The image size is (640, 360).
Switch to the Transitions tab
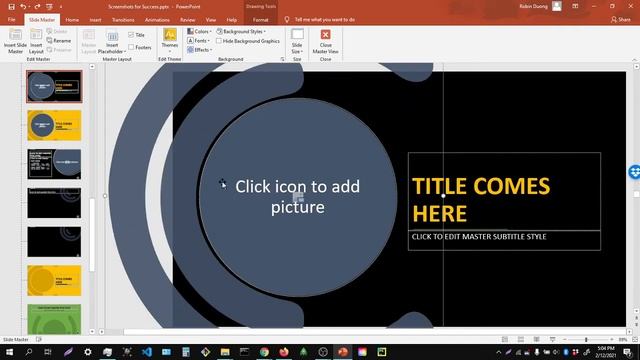pyautogui.click(x=123, y=20)
